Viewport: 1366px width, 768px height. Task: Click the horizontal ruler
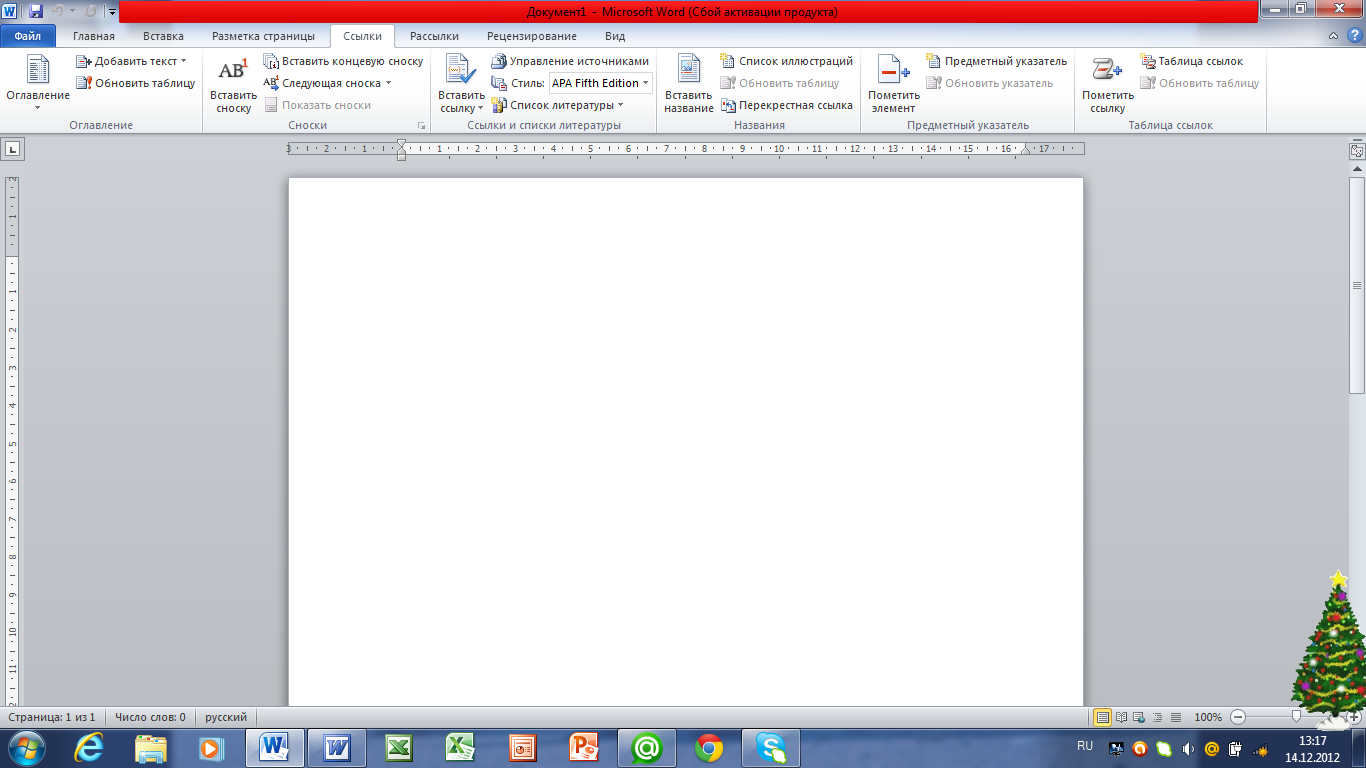tap(686, 149)
